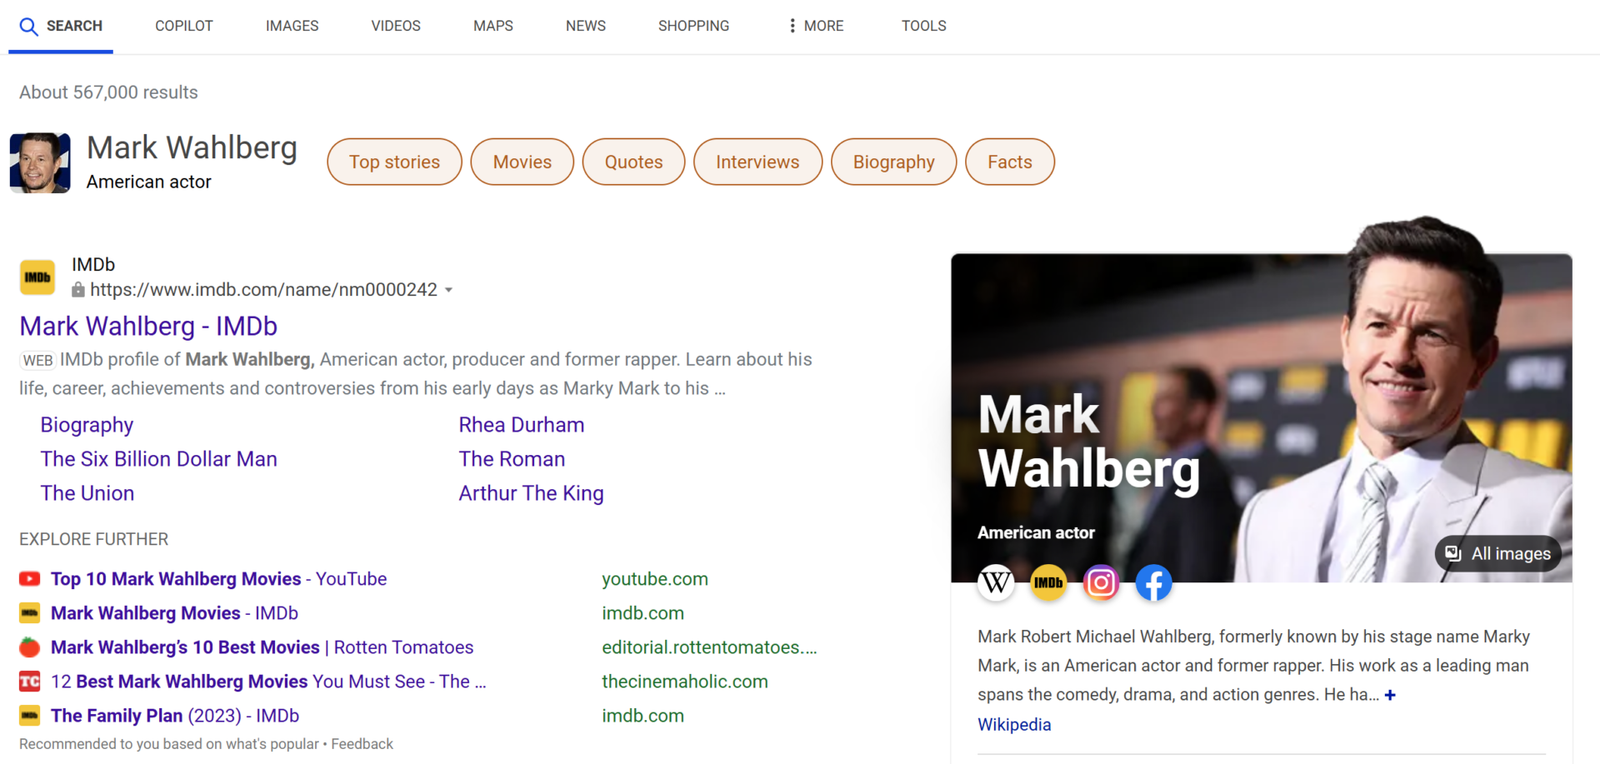Screen dimensions: 1600x764
Task: Open the Instagram profile icon
Action: [1101, 582]
